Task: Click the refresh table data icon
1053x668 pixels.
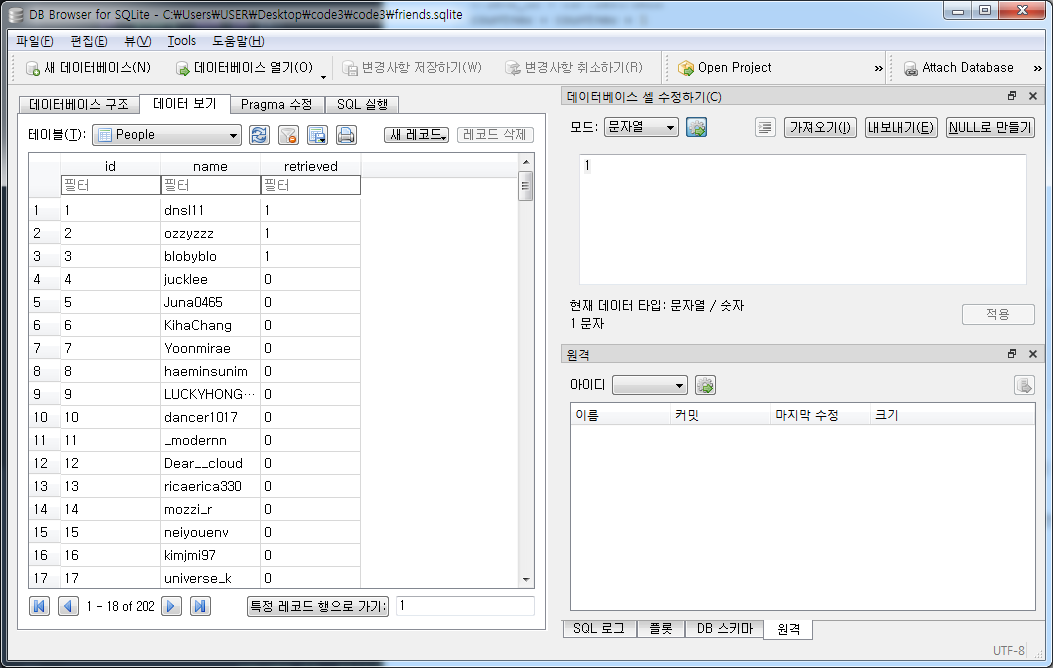Action: (259, 135)
